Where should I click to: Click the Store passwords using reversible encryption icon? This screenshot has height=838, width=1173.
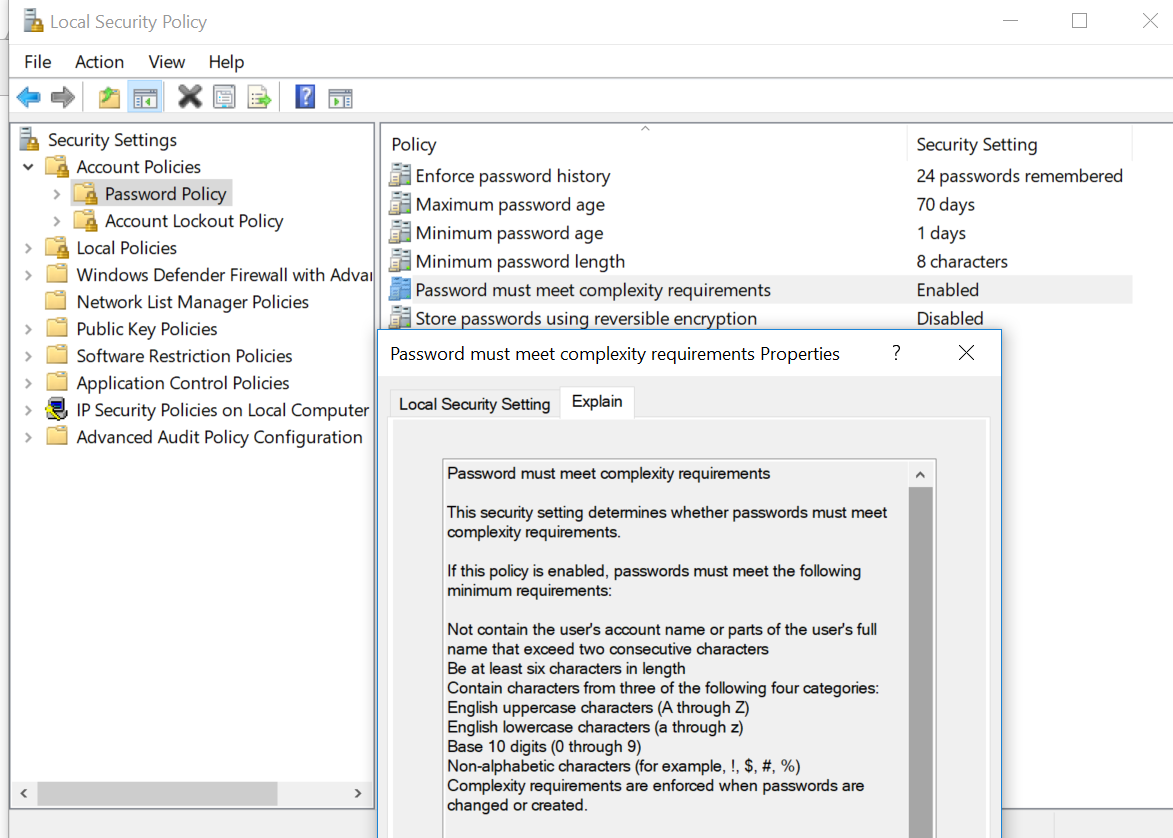coord(400,317)
